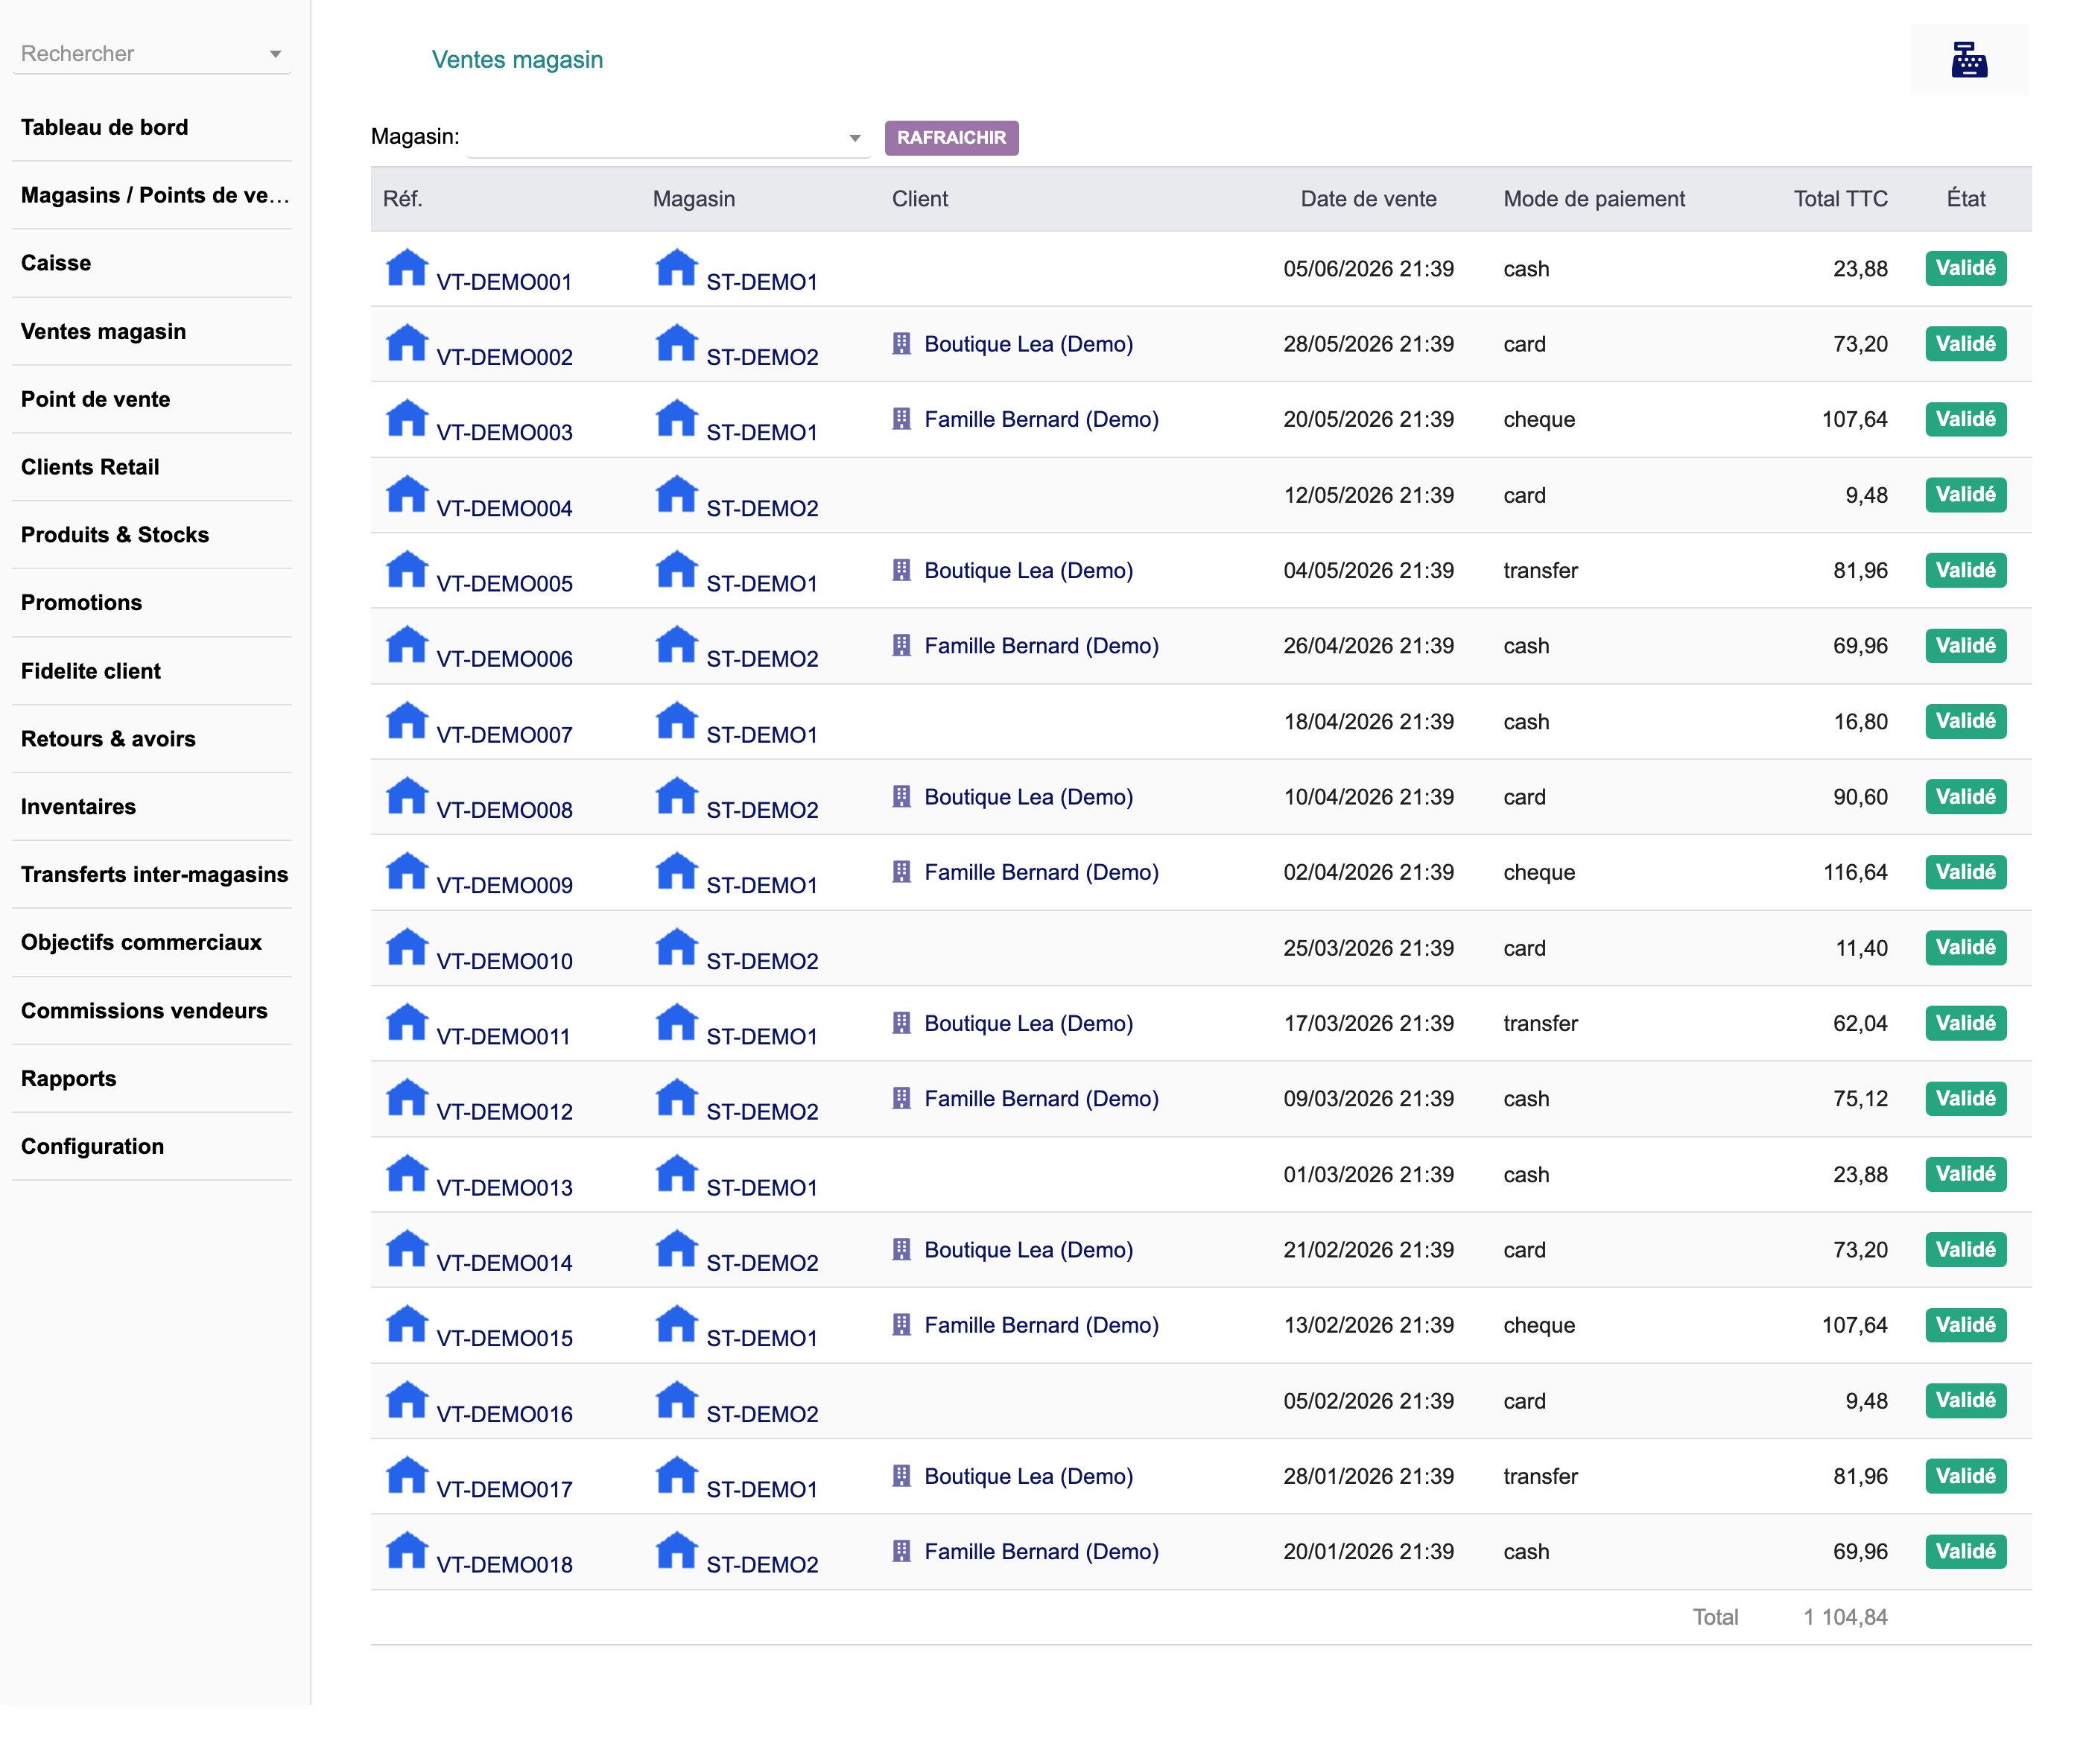Expand the Magasin dropdown arrow
This screenshot has height=1764, width=2086.
pos(855,138)
